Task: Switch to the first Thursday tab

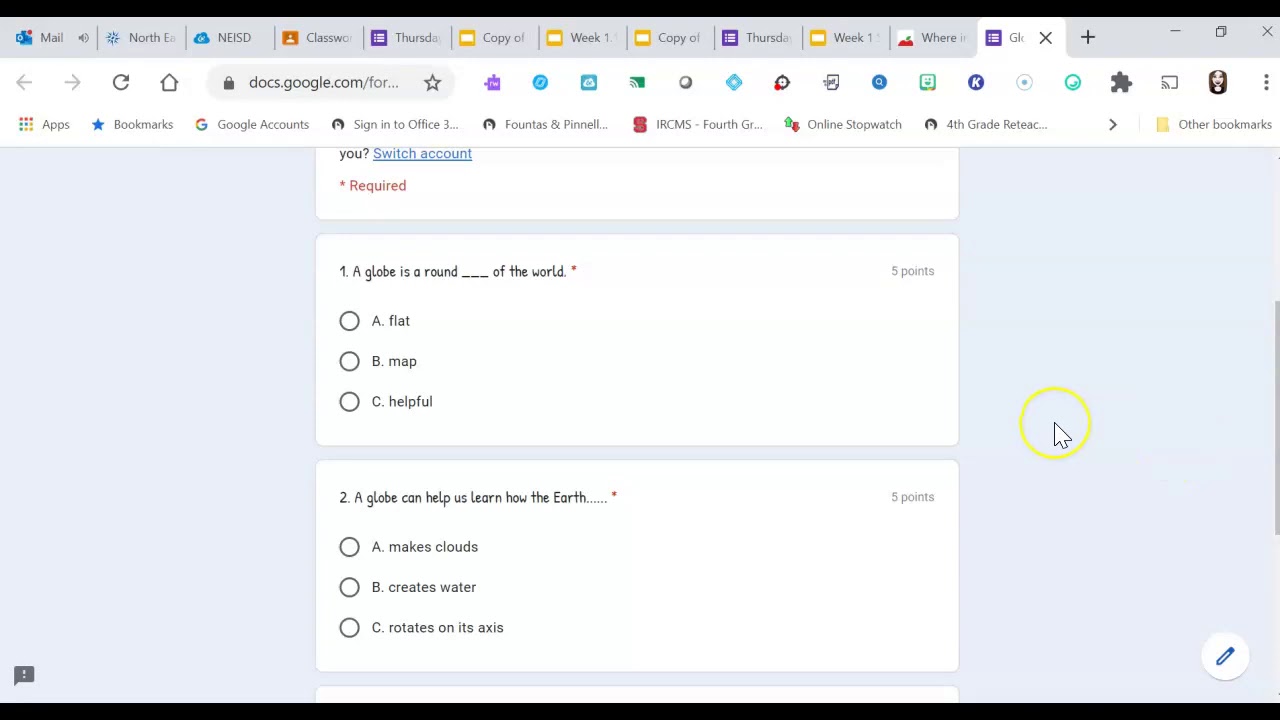Action: coord(406,38)
